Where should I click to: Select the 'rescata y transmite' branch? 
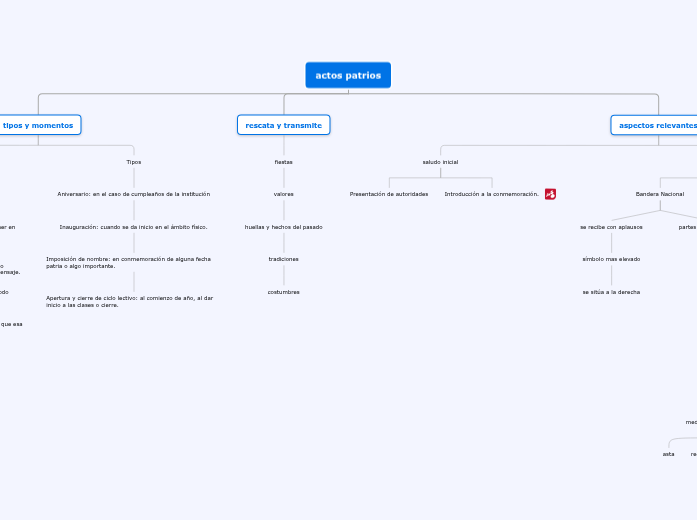click(284, 125)
